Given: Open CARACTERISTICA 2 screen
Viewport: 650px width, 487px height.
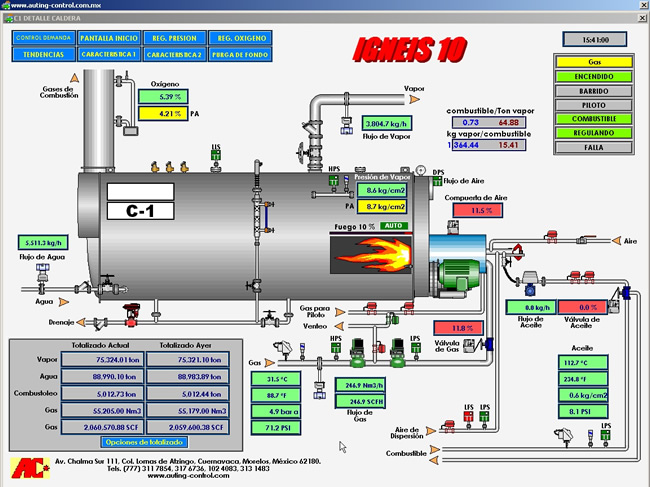Looking at the screenshot, I should click(x=175, y=54).
